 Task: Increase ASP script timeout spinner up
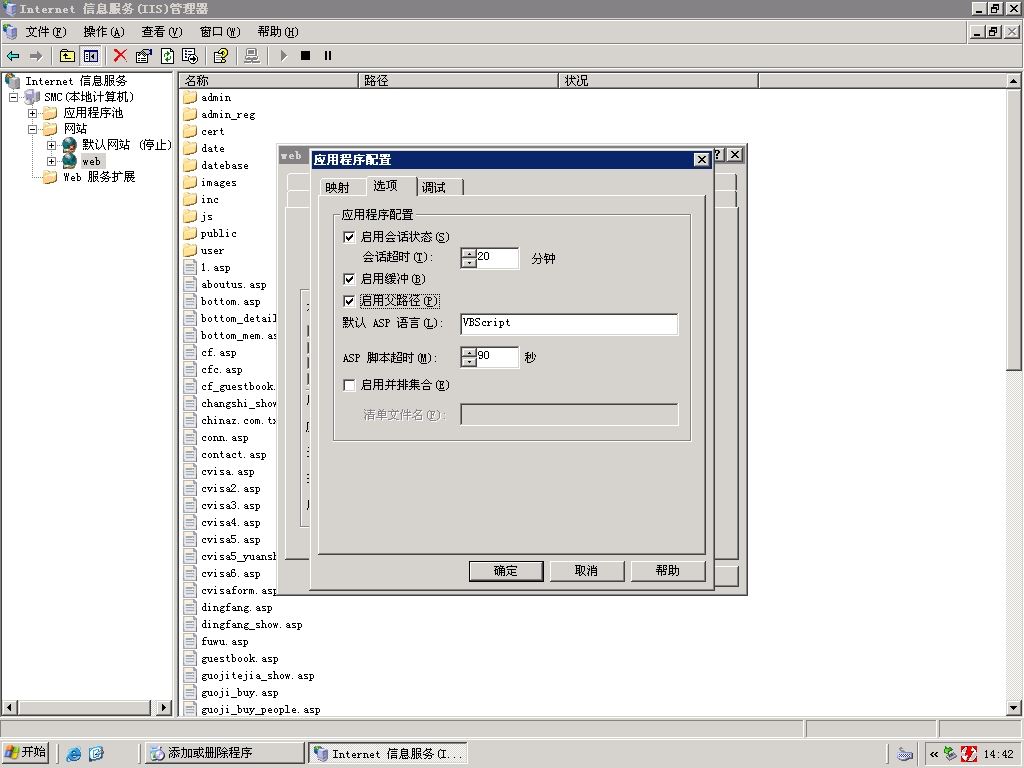[x=468, y=353]
